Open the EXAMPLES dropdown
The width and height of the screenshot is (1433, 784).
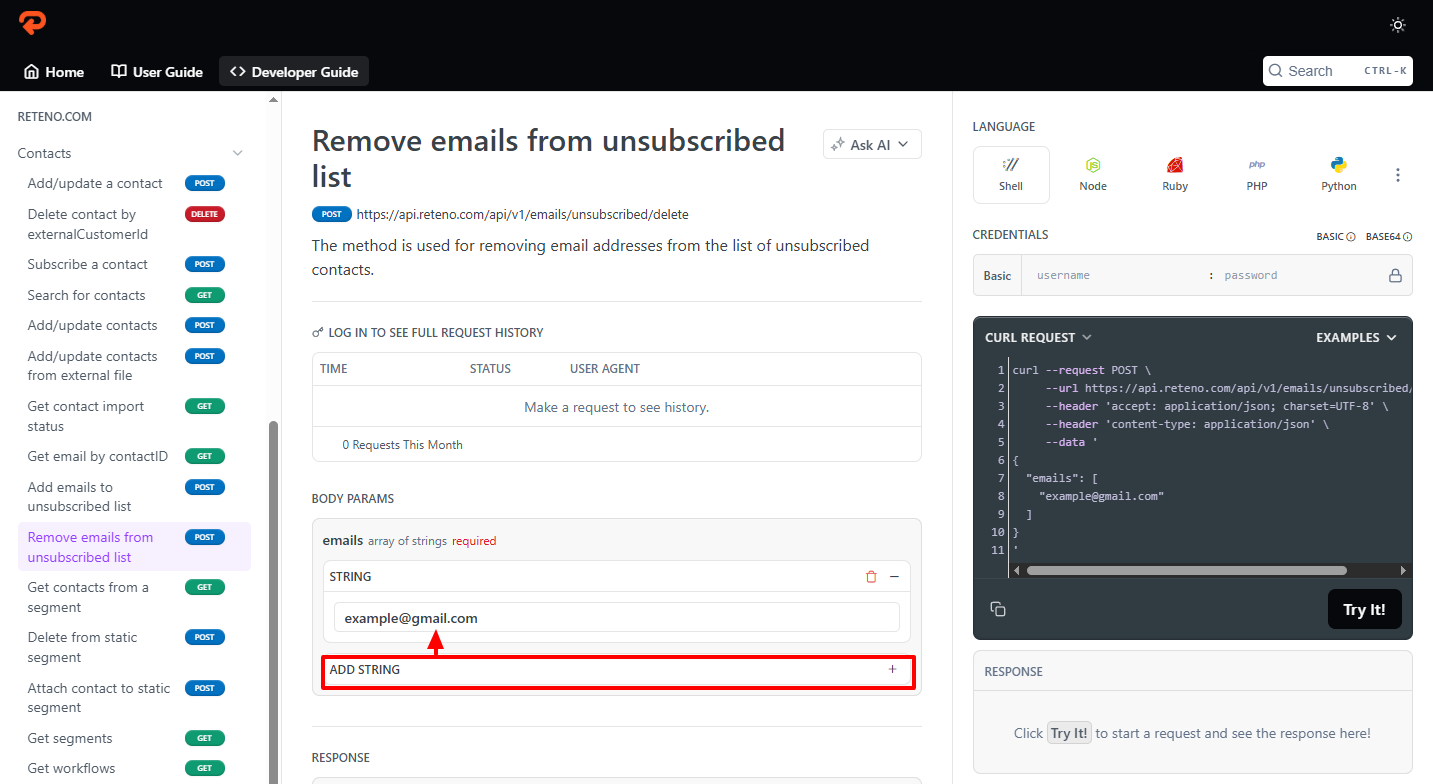click(x=1356, y=338)
